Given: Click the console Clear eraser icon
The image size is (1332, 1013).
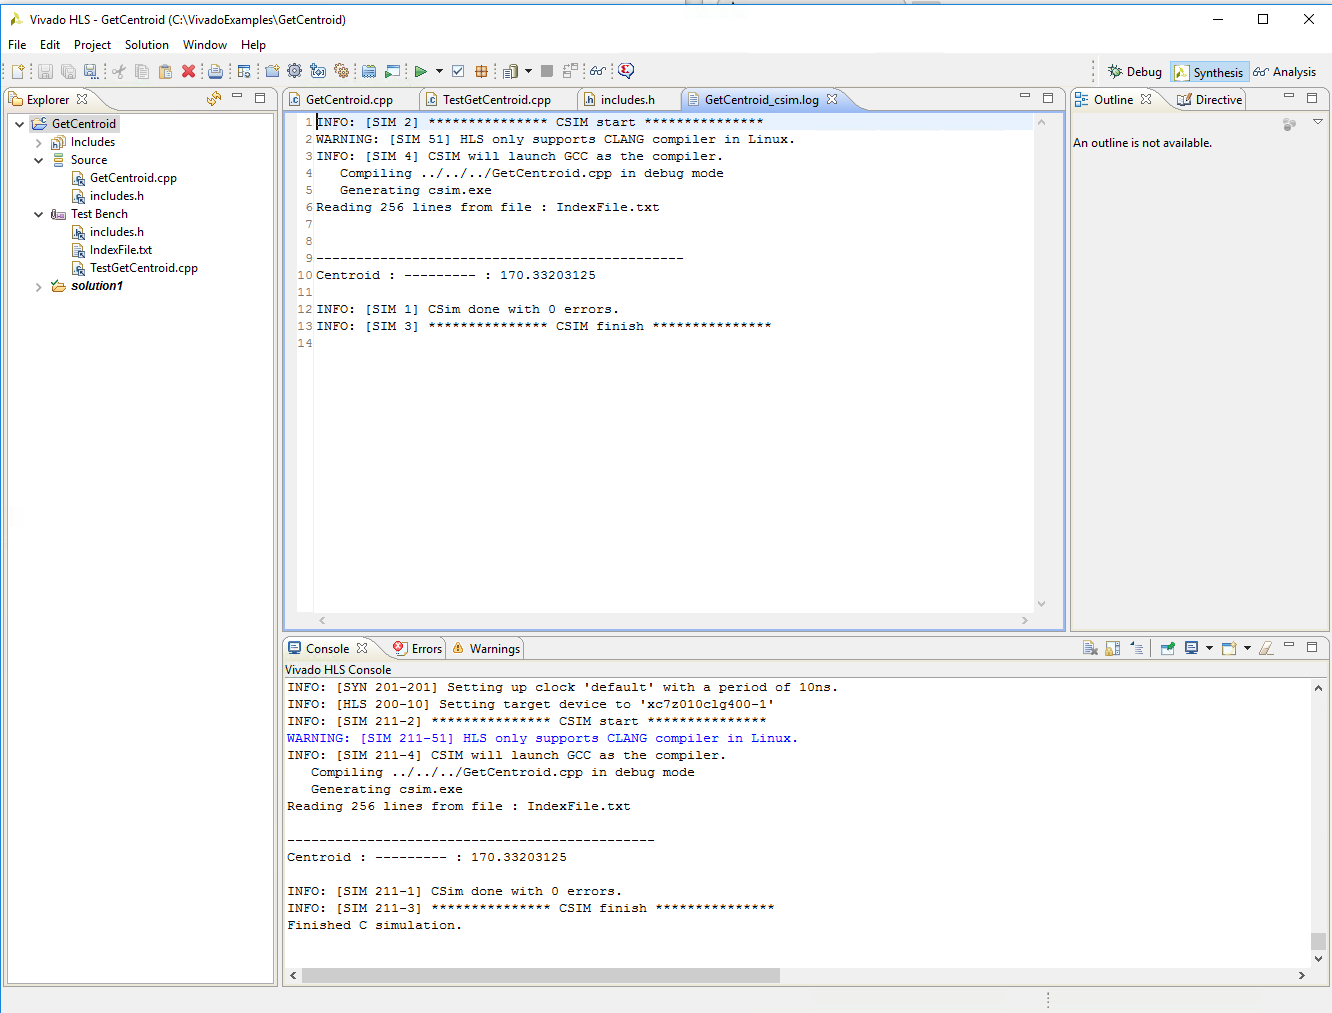Looking at the screenshot, I should 1266,648.
